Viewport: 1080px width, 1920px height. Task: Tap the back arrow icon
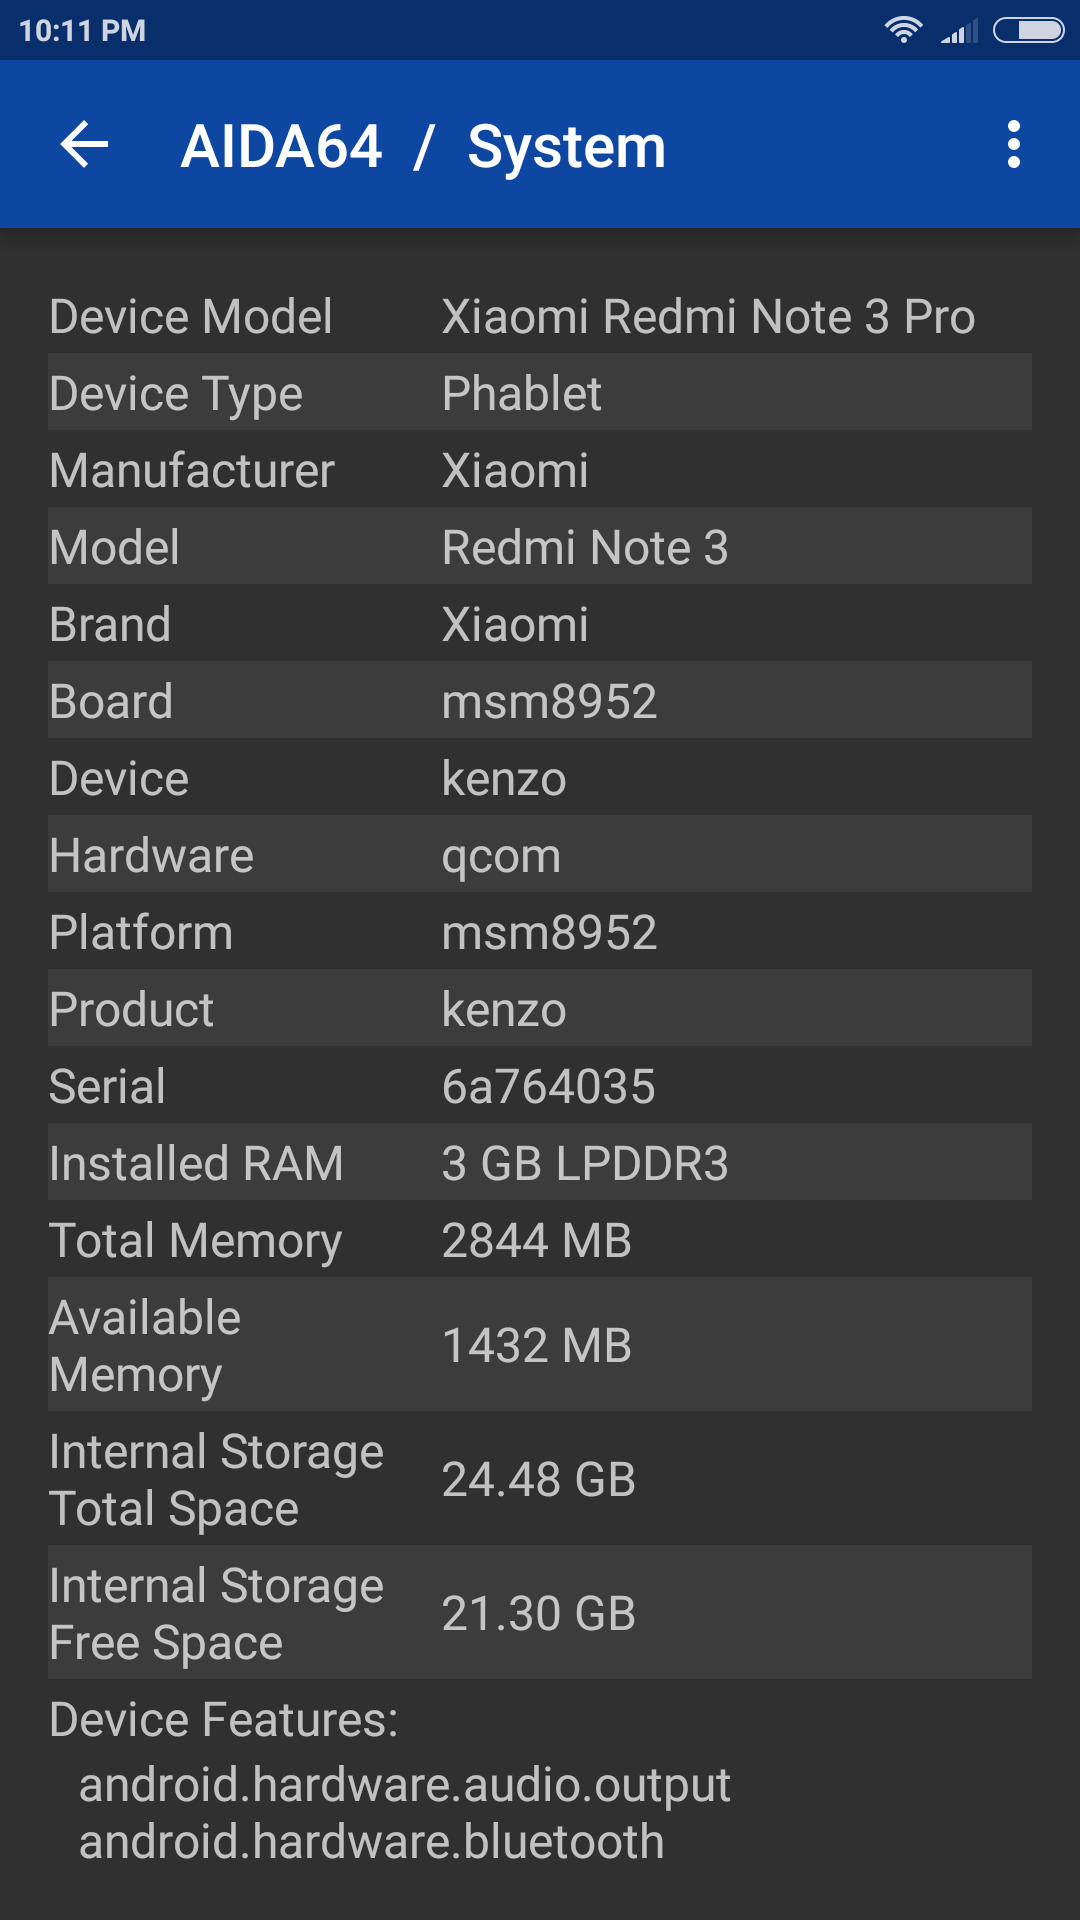tap(85, 145)
